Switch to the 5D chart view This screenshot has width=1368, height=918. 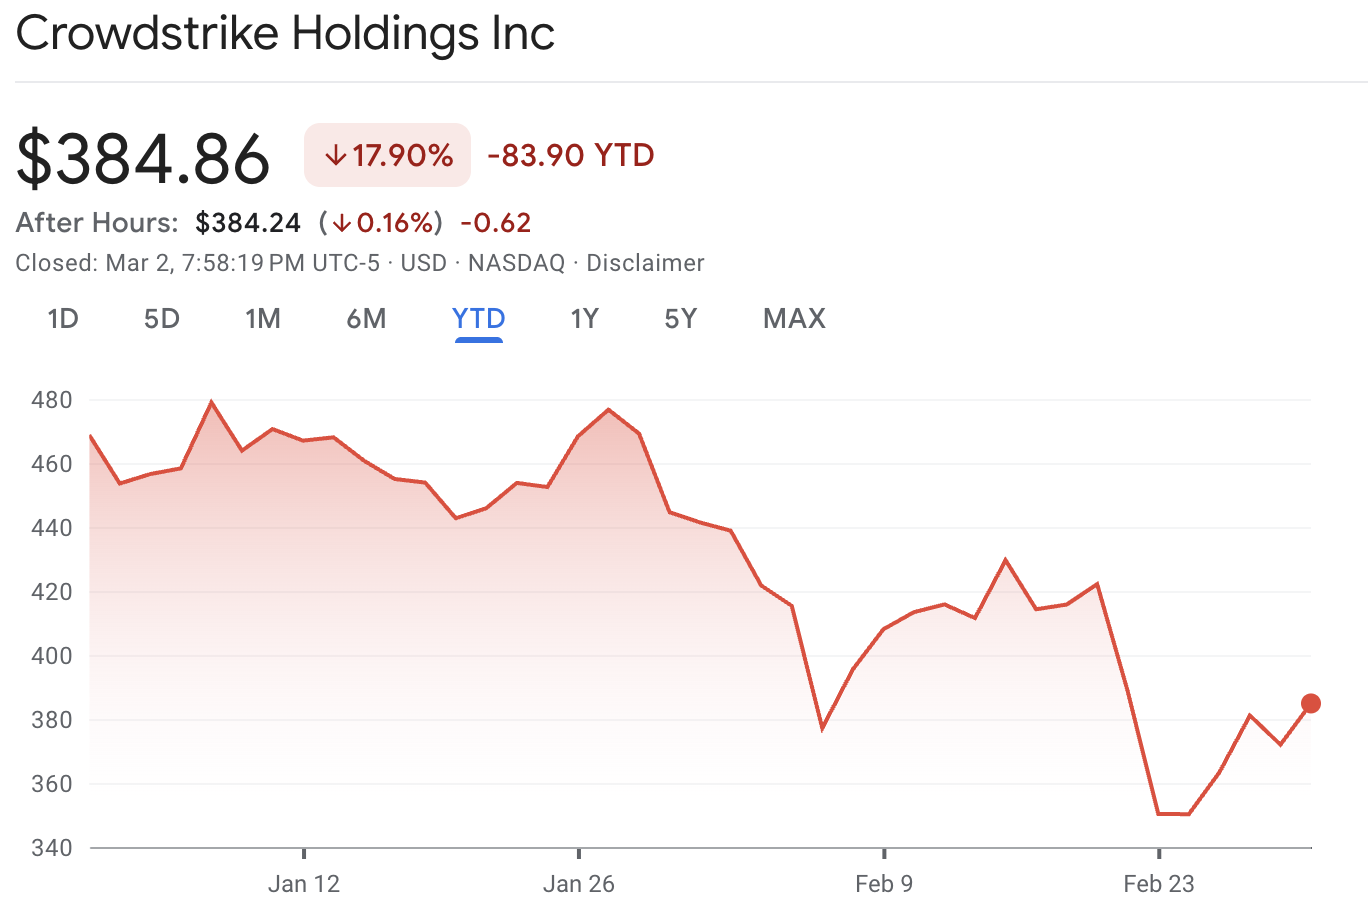(161, 318)
